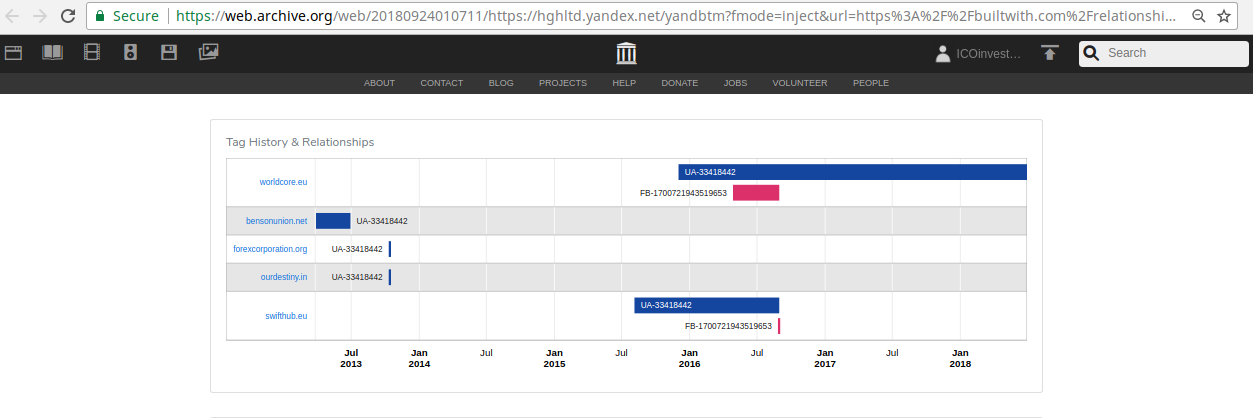Image resolution: width=1253 pixels, height=418 pixels.
Task: Click the Internet Archive logo
Action: coord(627,53)
